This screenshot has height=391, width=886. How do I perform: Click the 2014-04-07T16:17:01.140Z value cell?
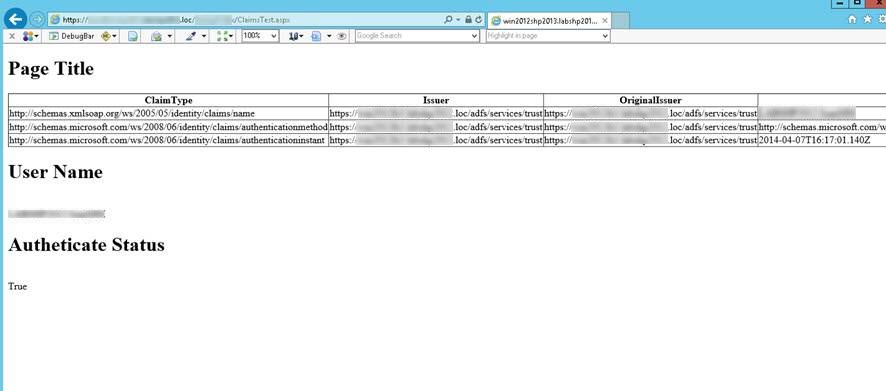(x=815, y=140)
